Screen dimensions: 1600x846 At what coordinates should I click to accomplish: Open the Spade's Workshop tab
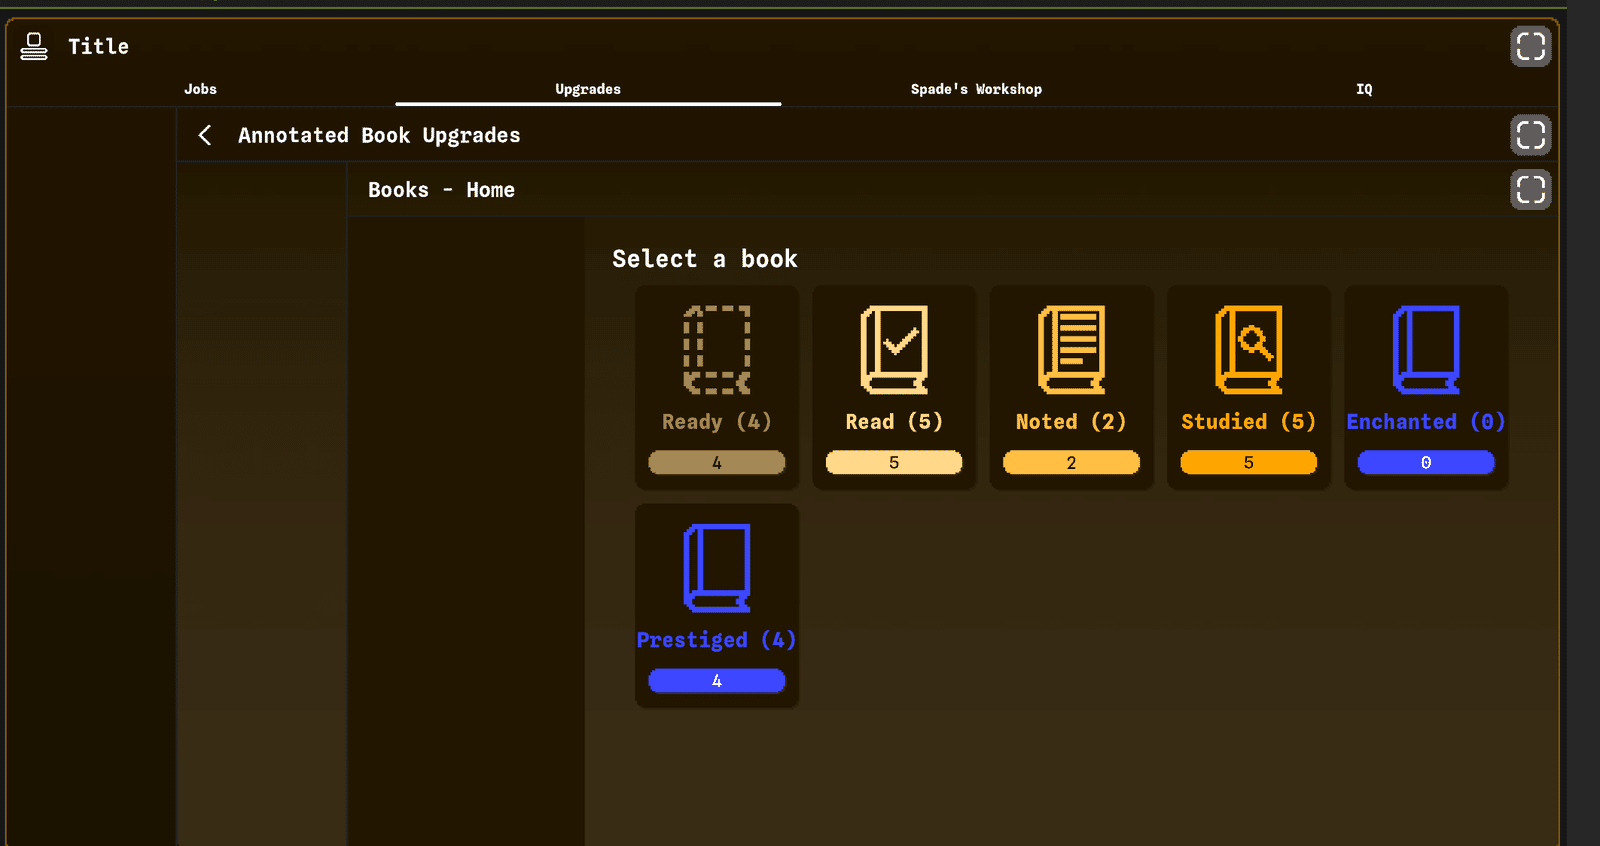pos(976,89)
